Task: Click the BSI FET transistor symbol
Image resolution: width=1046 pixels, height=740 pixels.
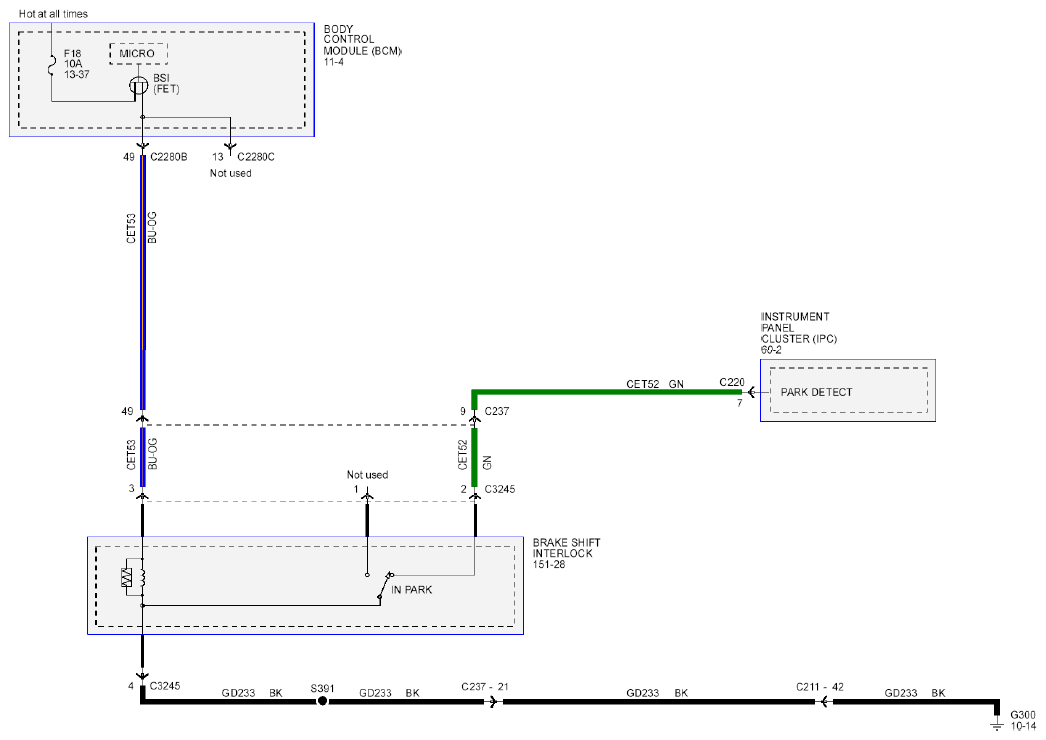Action: pos(139,86)
